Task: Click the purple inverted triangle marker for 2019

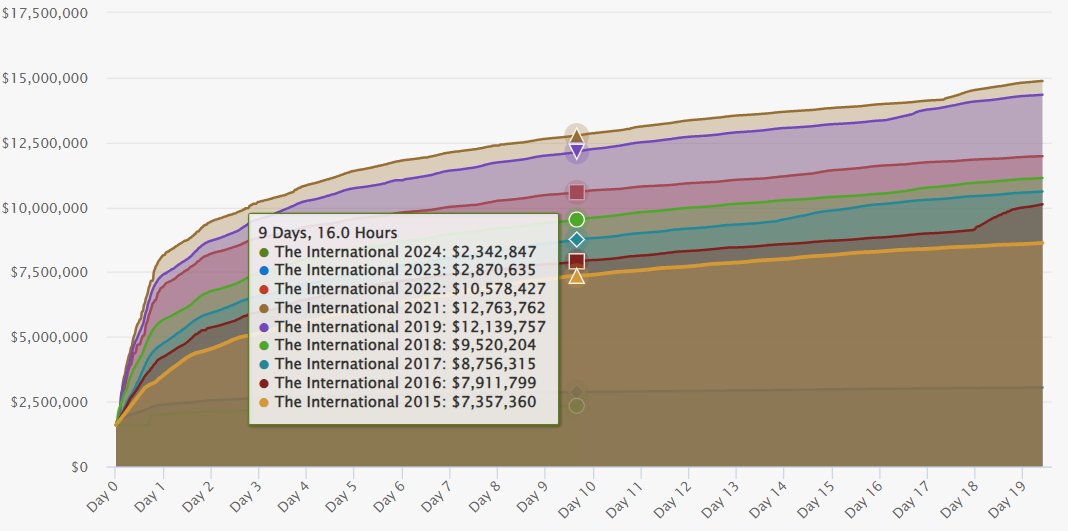Action: pyautogui.click(x=576, y=150)
